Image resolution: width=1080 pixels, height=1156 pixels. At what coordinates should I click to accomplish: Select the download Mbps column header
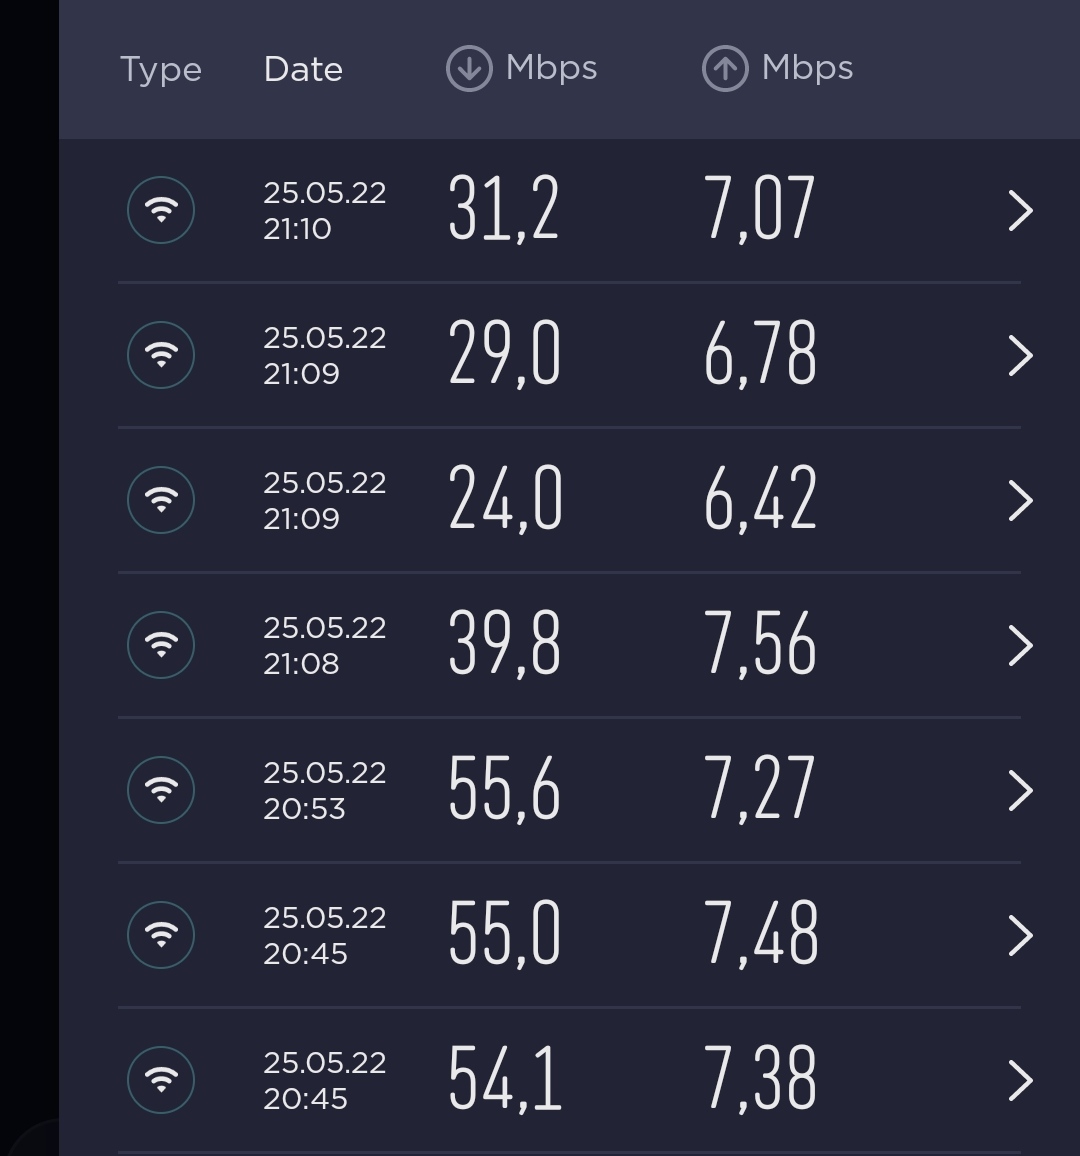pos(522,69)
